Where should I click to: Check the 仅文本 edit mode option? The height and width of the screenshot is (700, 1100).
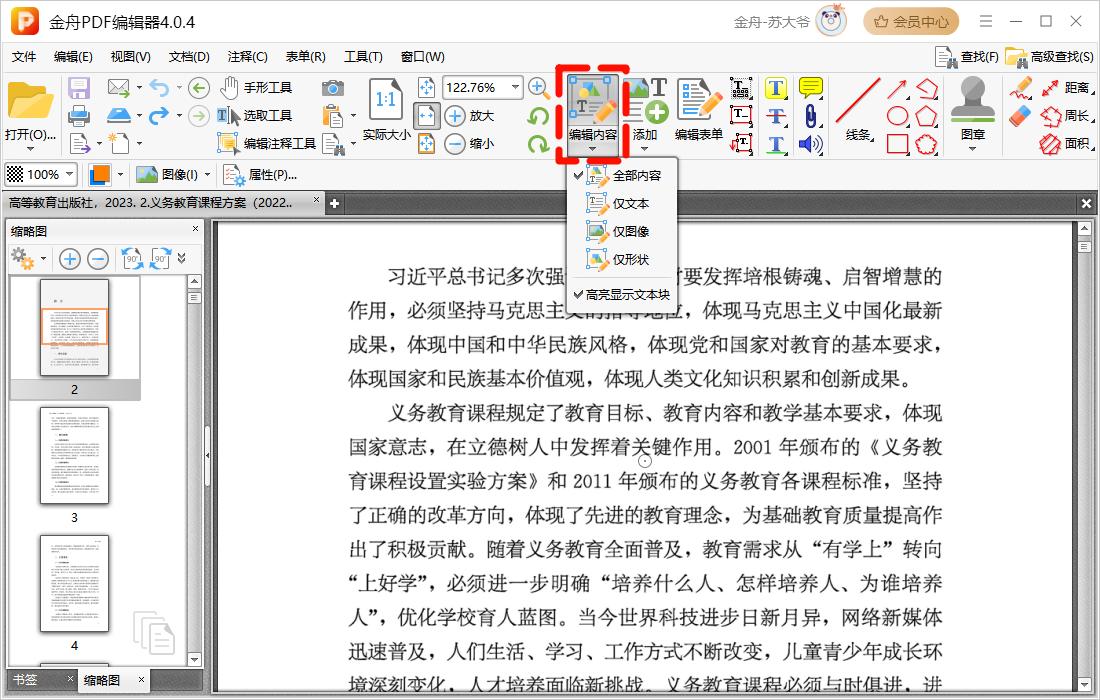pyautogui.click(x=630, y=204)
